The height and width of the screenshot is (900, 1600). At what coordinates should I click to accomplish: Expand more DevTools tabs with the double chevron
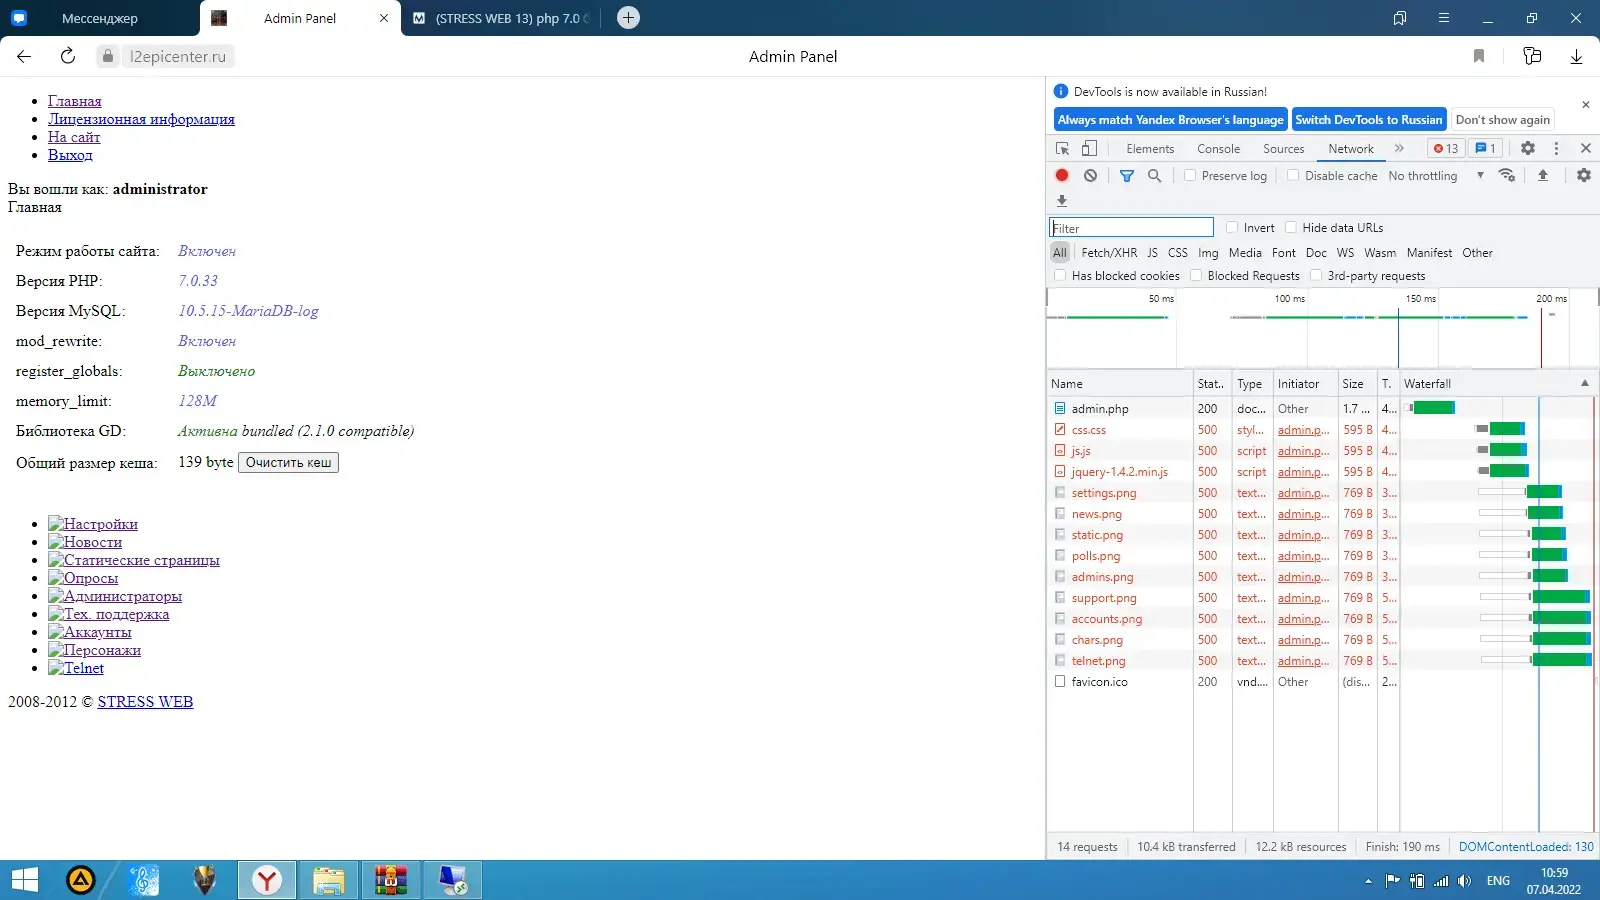point(1399,148)
